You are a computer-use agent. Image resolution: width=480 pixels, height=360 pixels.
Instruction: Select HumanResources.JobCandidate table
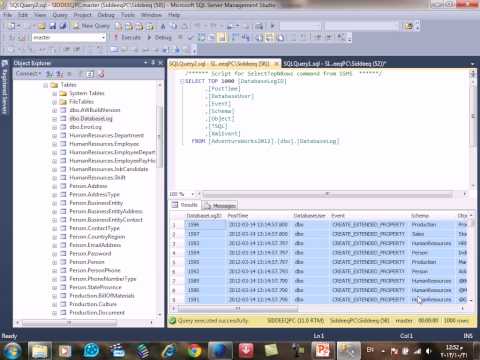(x=109, y=169)
